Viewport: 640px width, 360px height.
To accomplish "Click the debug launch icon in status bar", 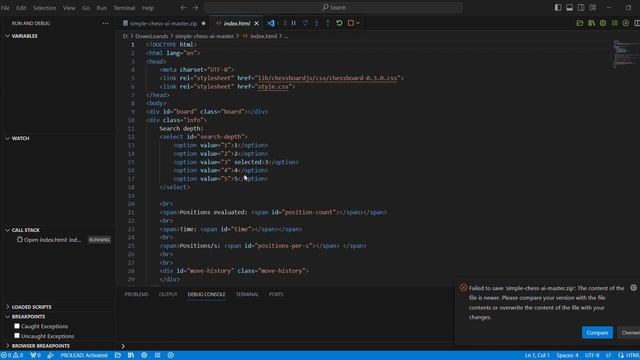I will point(50,355).
